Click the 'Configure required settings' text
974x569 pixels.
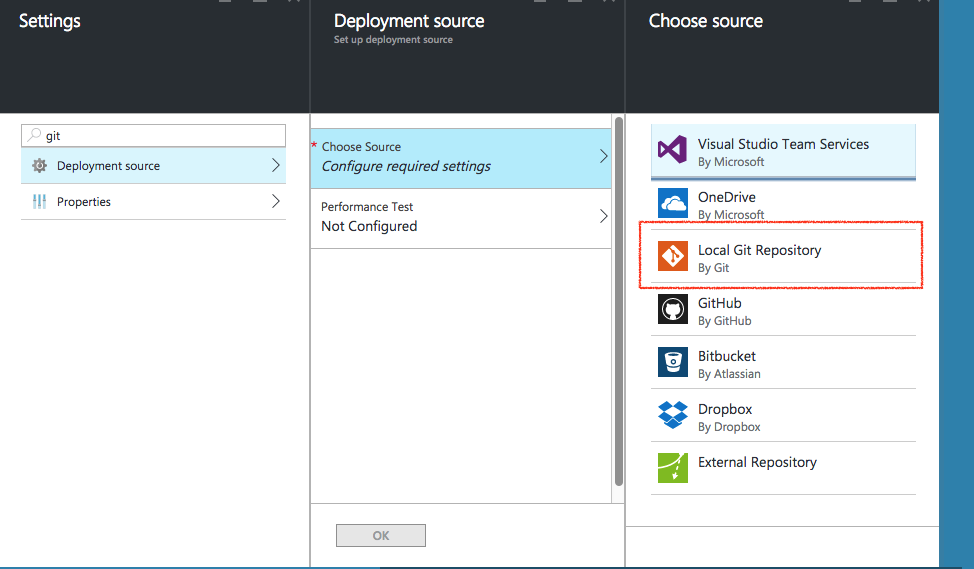[x=406, y=166]
